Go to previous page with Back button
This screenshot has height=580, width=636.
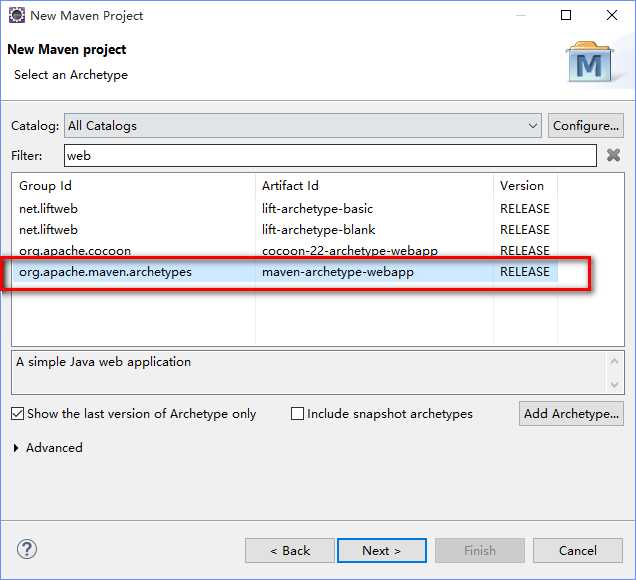pos(290,550)
